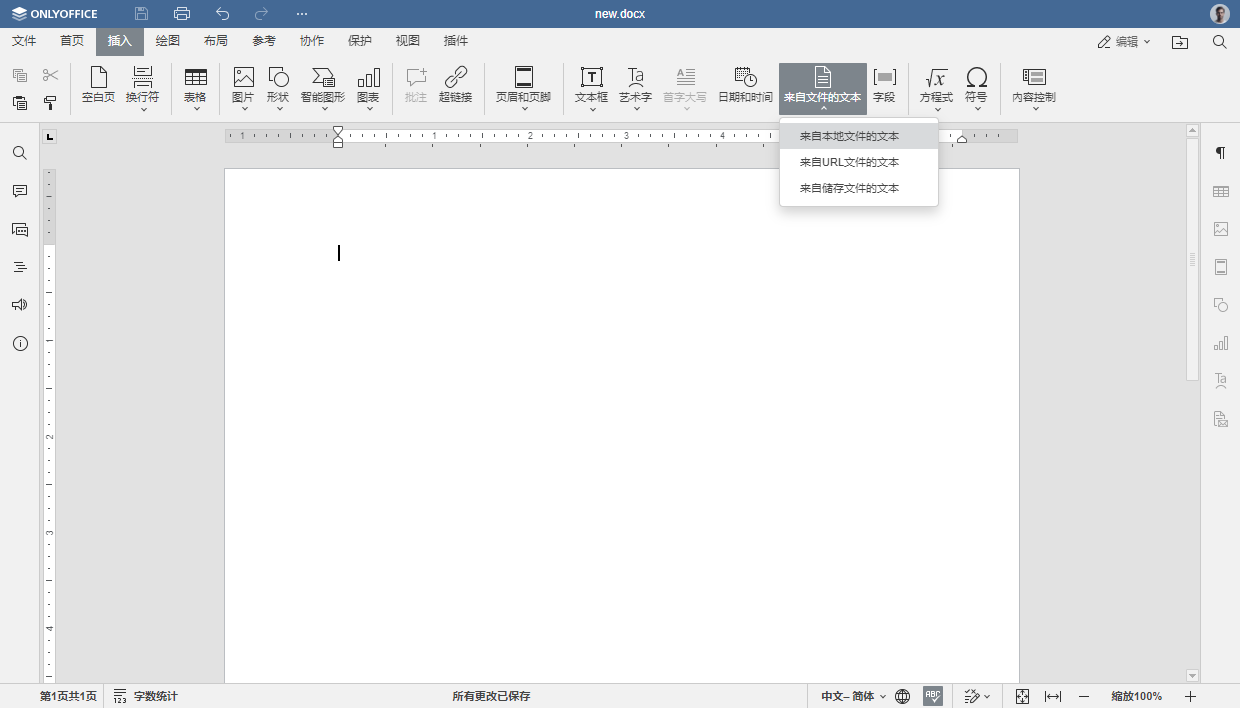
Task: Switch to the 布局 tab
Action: pos(216,41)
